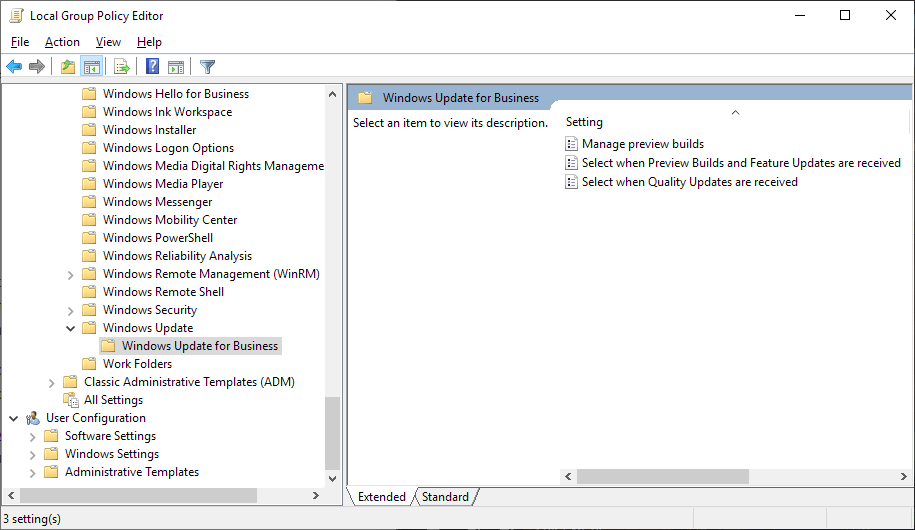Select Windows Media Player folder
Screen dimensions: 915x530
(x=163, y=184)
